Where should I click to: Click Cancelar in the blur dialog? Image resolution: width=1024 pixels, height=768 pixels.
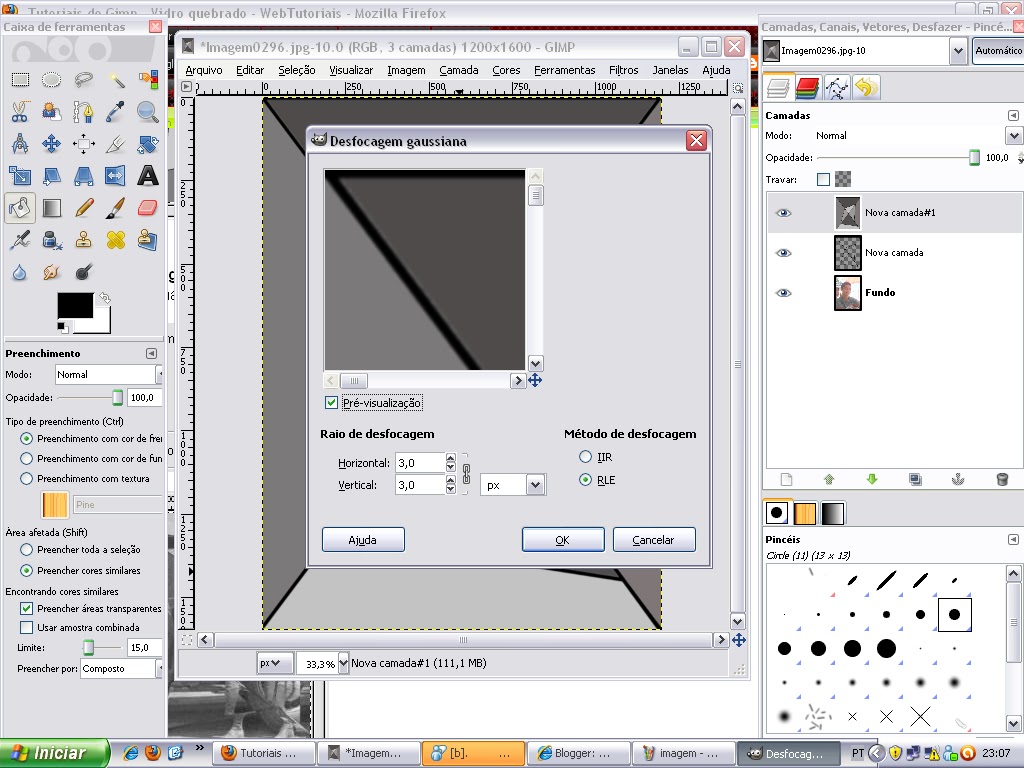pyautogui.click(x=654, y=540)
